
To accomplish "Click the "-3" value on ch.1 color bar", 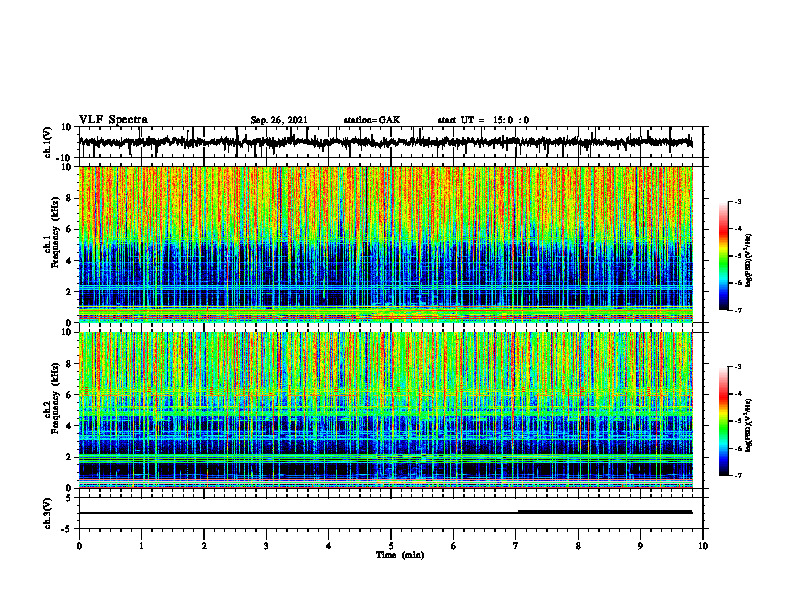I will (738, 201).
